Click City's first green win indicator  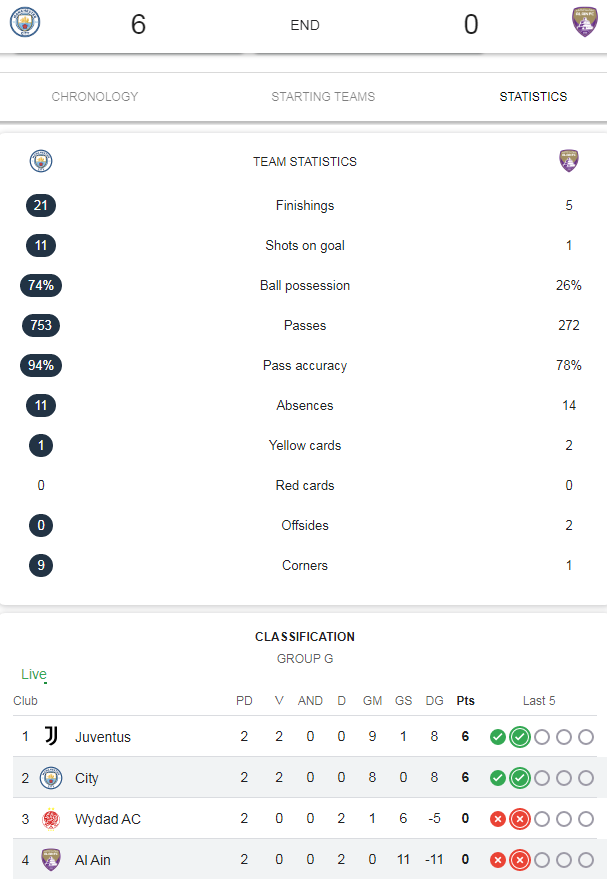[x=498, y=778]
